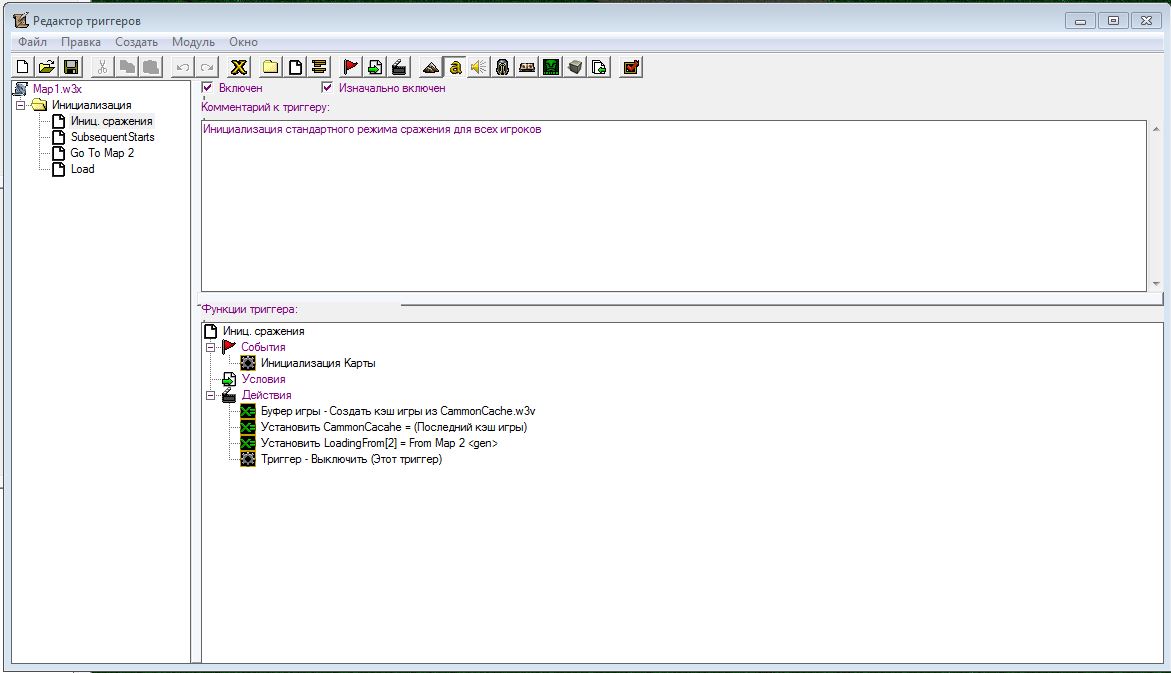The height and width of the screenshot is (673, 1171).
Task: Select the Иниц. сражения trigger in left tree
Action: pyautogui.click(x=111, y=121)
